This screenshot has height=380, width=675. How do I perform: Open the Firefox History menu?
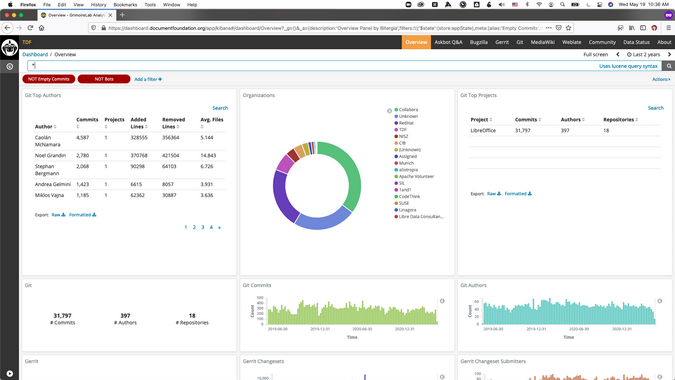(x=98, y=4)
